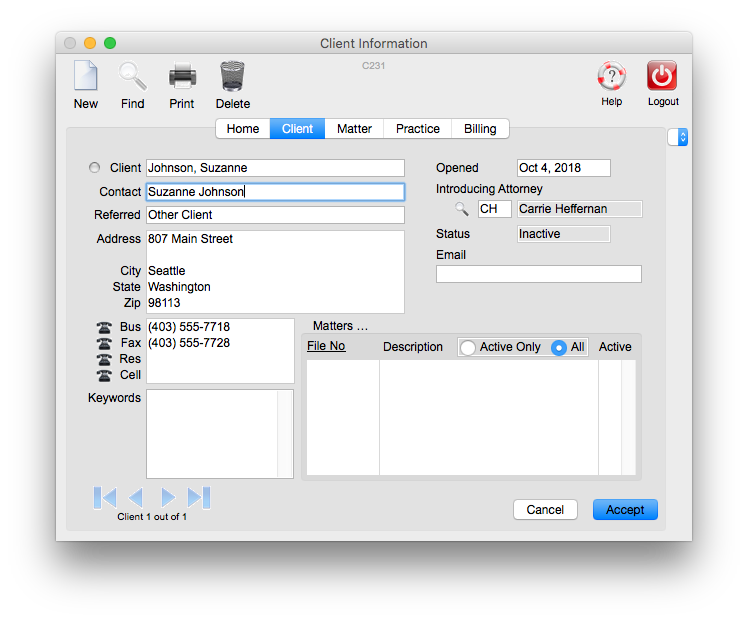Click the Introducing Attorney lookup magnifier
The image size is (748, 621).
[461, 209]
